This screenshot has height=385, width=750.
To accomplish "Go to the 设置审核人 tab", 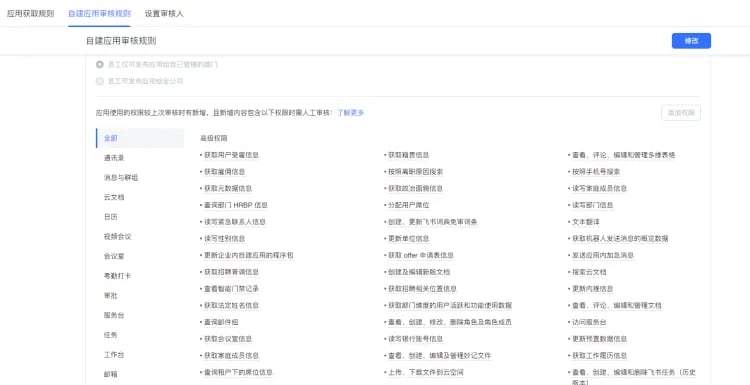I will pos(164,13).
